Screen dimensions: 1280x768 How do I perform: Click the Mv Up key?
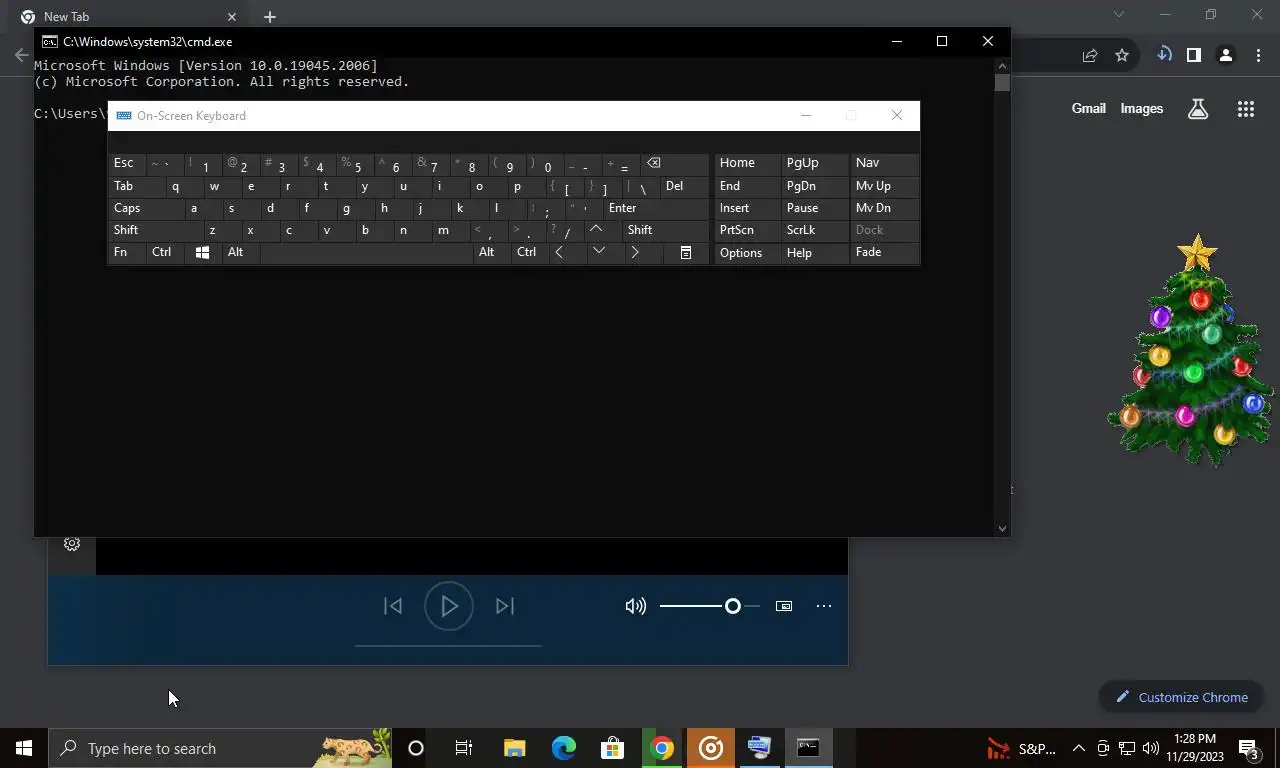(884, 186)
